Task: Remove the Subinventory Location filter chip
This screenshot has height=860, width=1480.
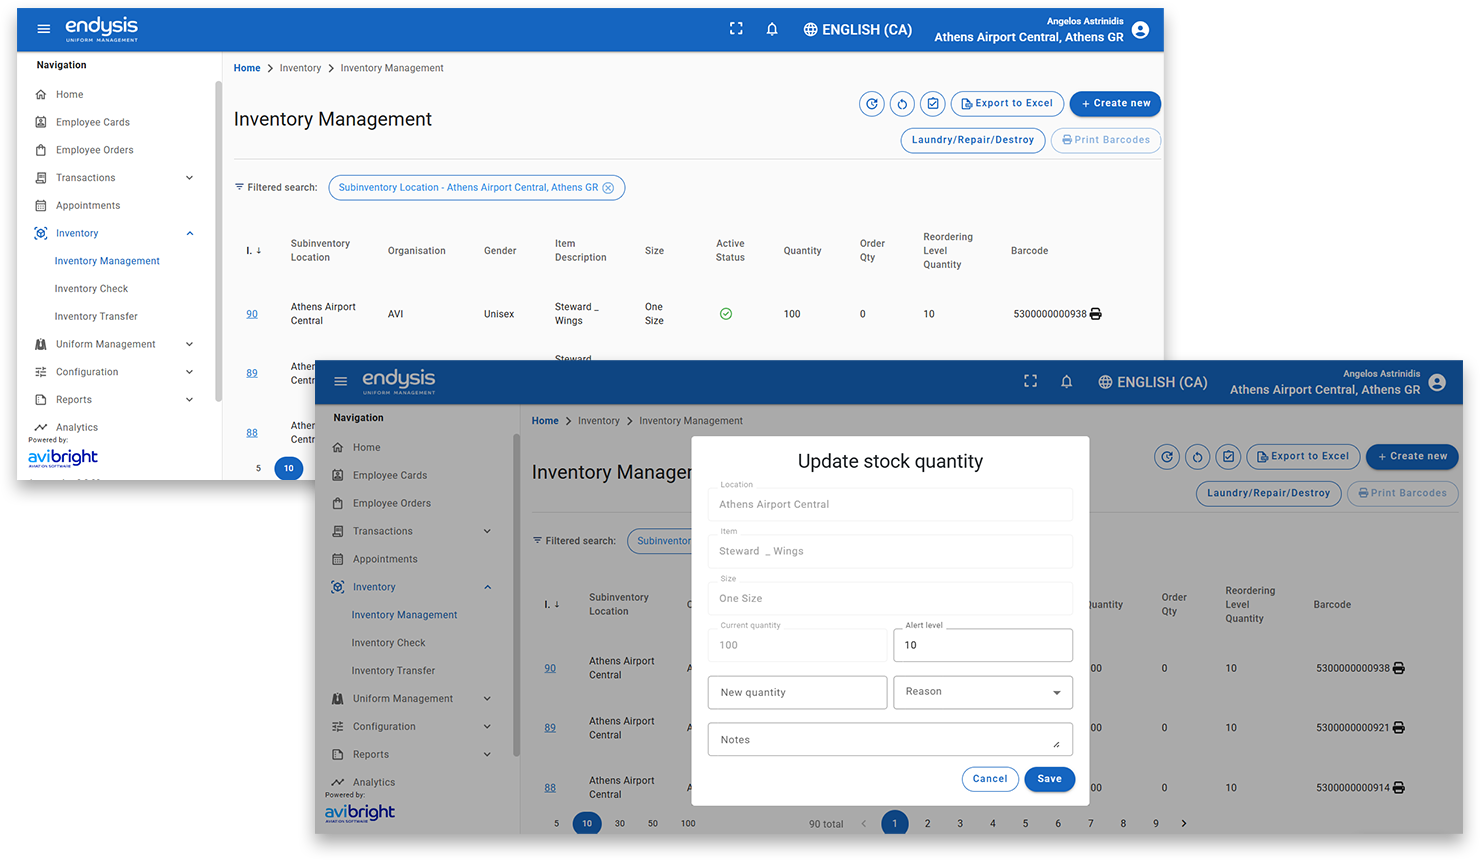Action: (608, 188)
